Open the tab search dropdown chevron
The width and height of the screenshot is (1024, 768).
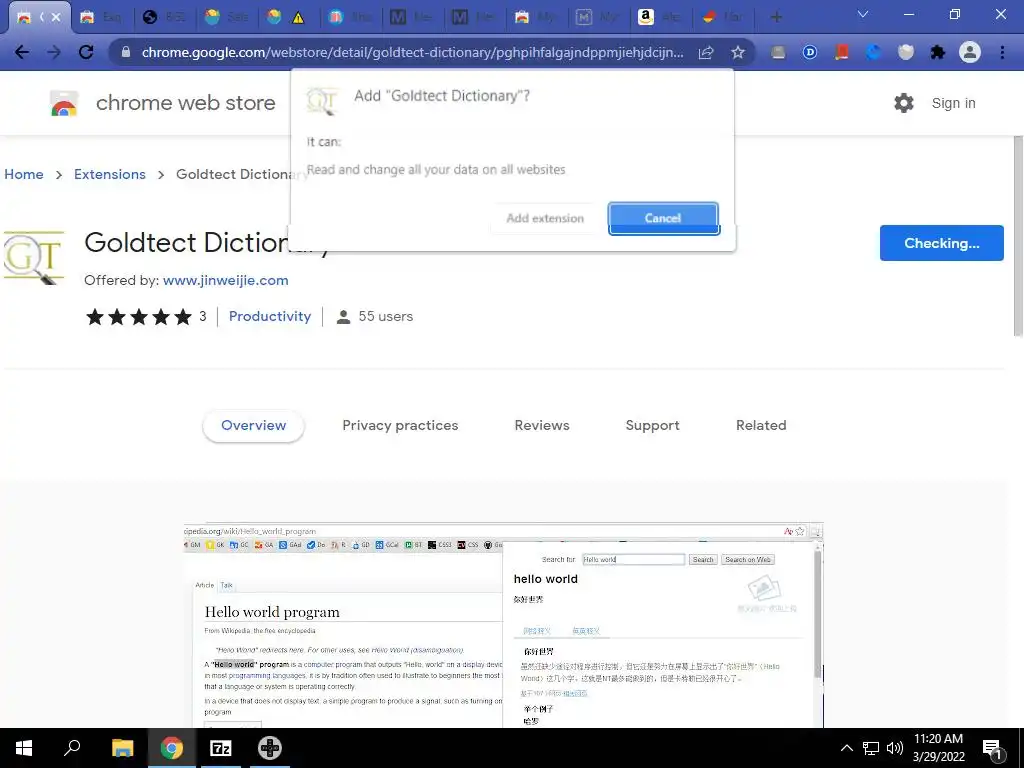click(863, 14)
